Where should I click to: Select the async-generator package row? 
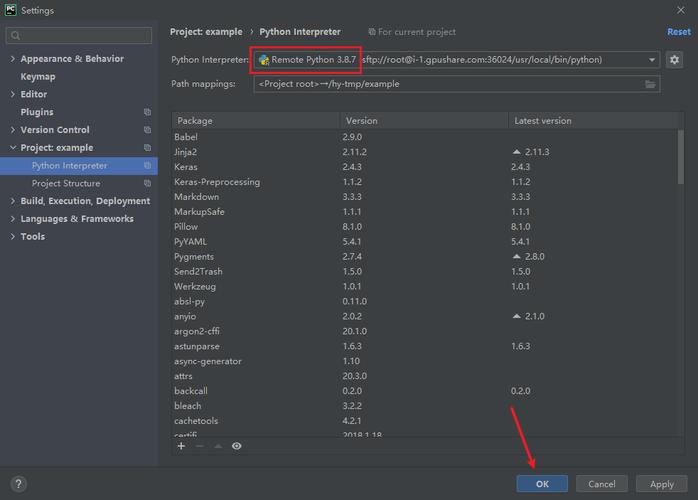point(424,361)
